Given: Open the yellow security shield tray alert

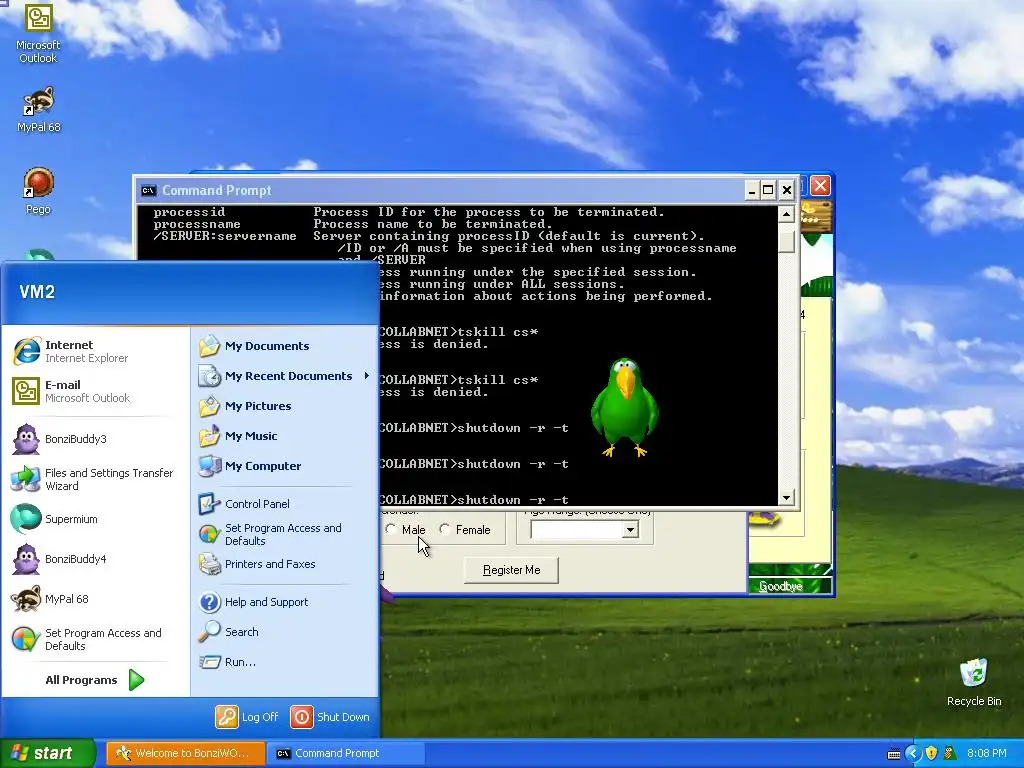Looking at the screenshot, I should click(x=931, y=754).
